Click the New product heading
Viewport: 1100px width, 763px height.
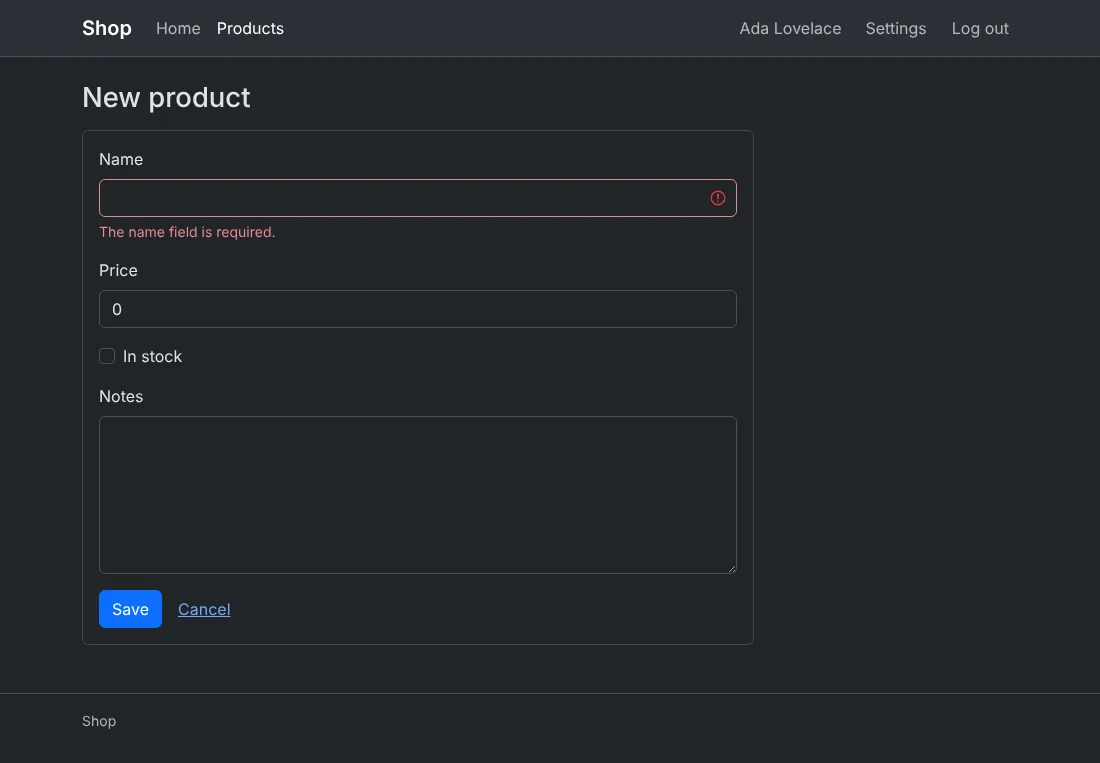[x=166, y=97]
